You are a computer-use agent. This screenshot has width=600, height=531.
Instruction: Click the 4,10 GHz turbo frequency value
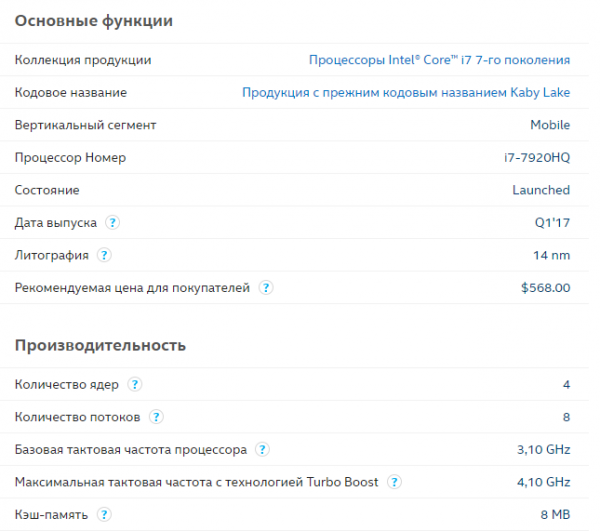(544, 482)
